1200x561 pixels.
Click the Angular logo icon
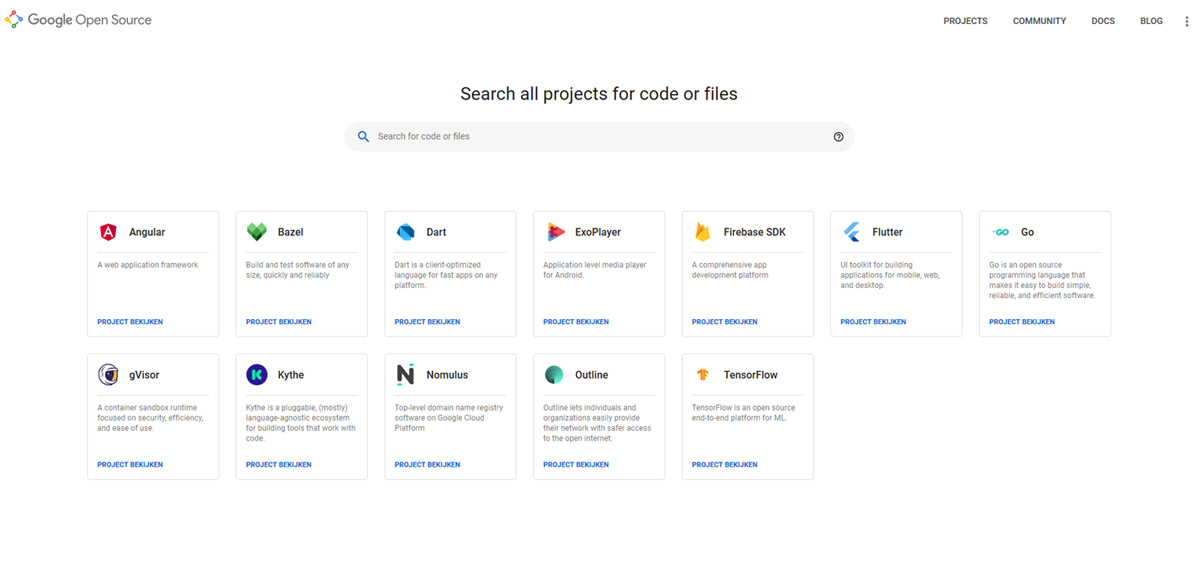108,232
